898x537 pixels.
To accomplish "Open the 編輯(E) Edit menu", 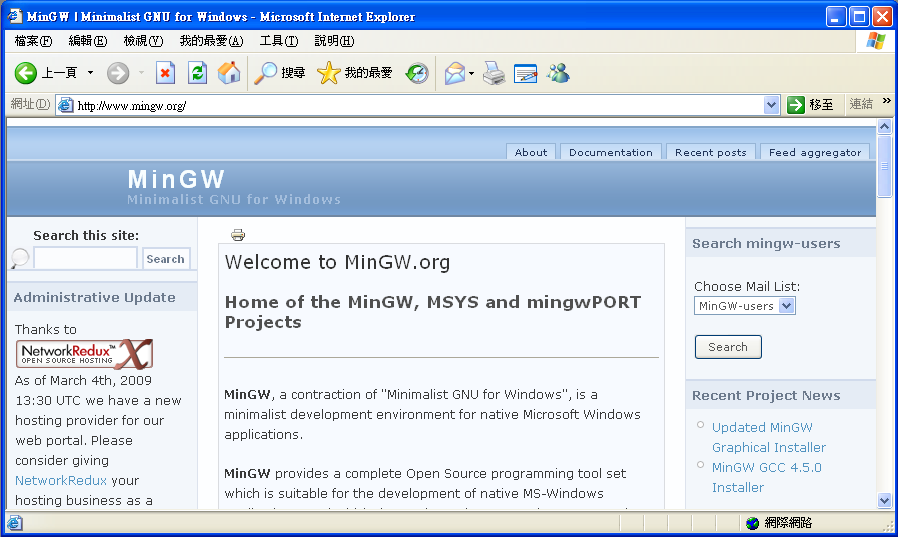I will [x=88, y=41].
